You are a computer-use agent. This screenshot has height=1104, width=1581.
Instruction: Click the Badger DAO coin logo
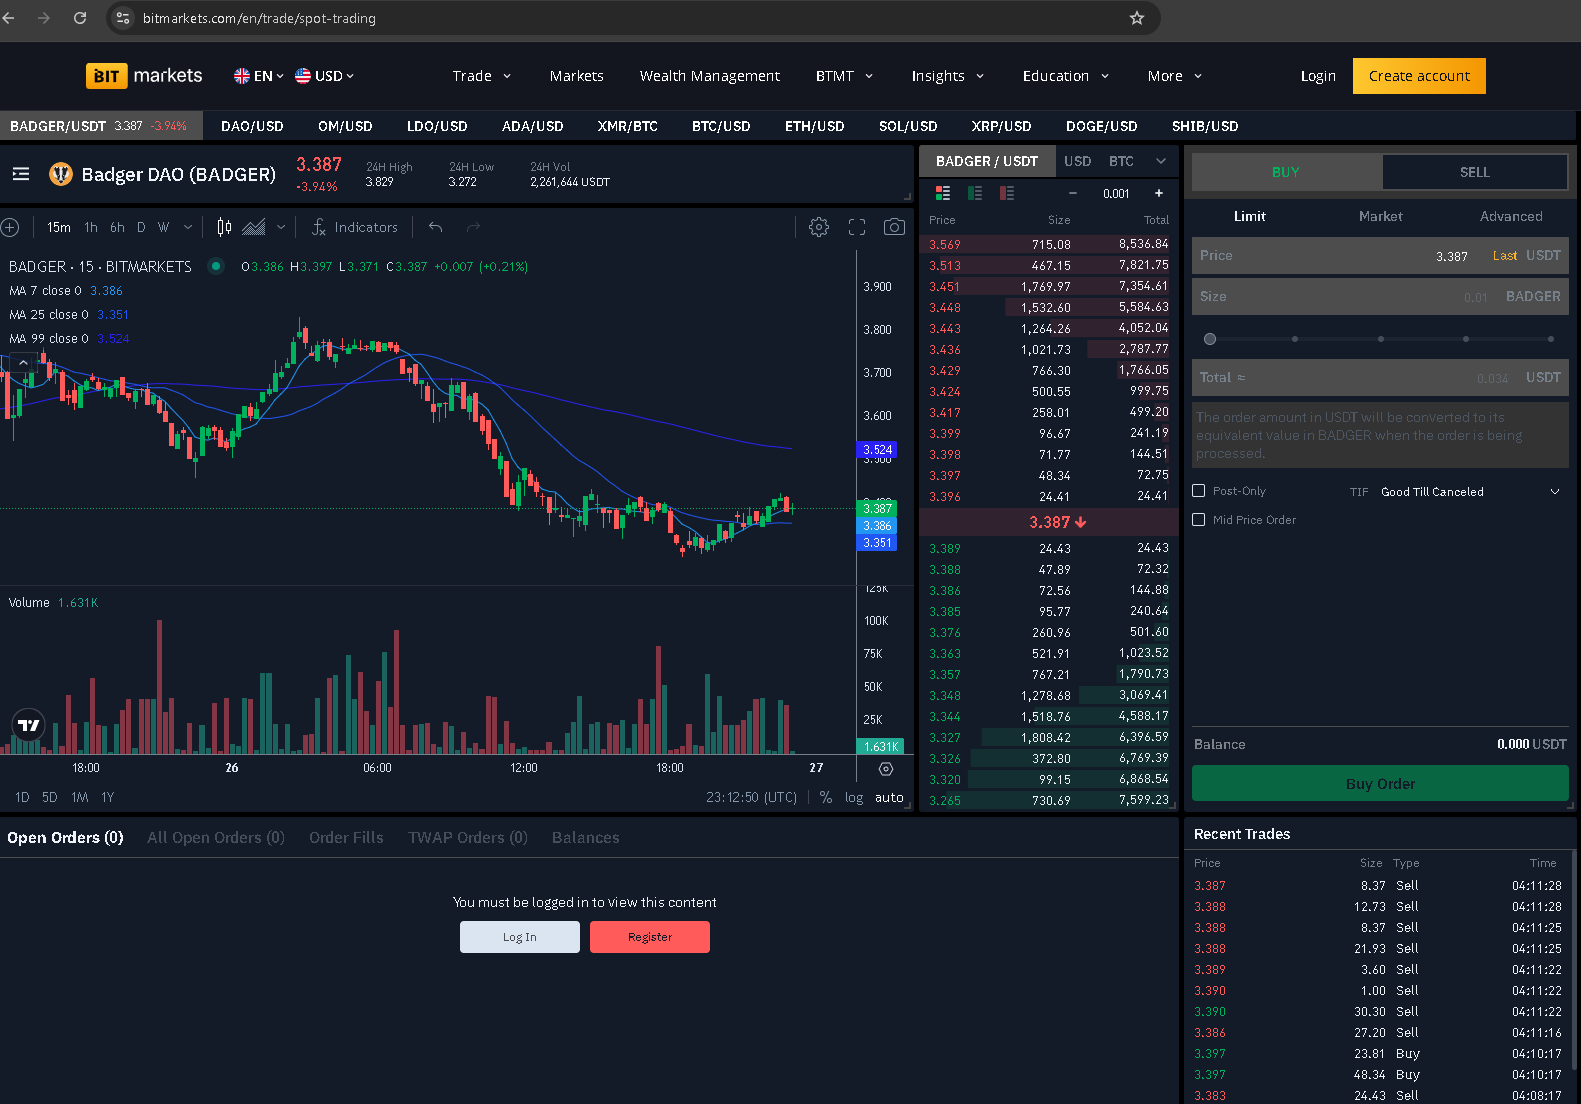point(61,174)
